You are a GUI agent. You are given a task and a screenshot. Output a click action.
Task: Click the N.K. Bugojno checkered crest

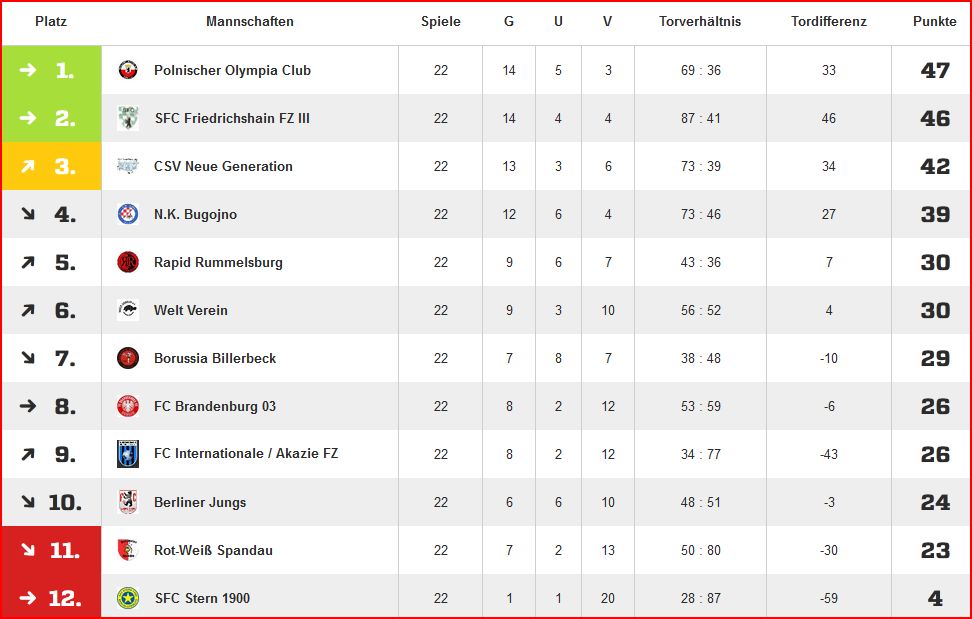pyautogui.click(x=128, y=214)
